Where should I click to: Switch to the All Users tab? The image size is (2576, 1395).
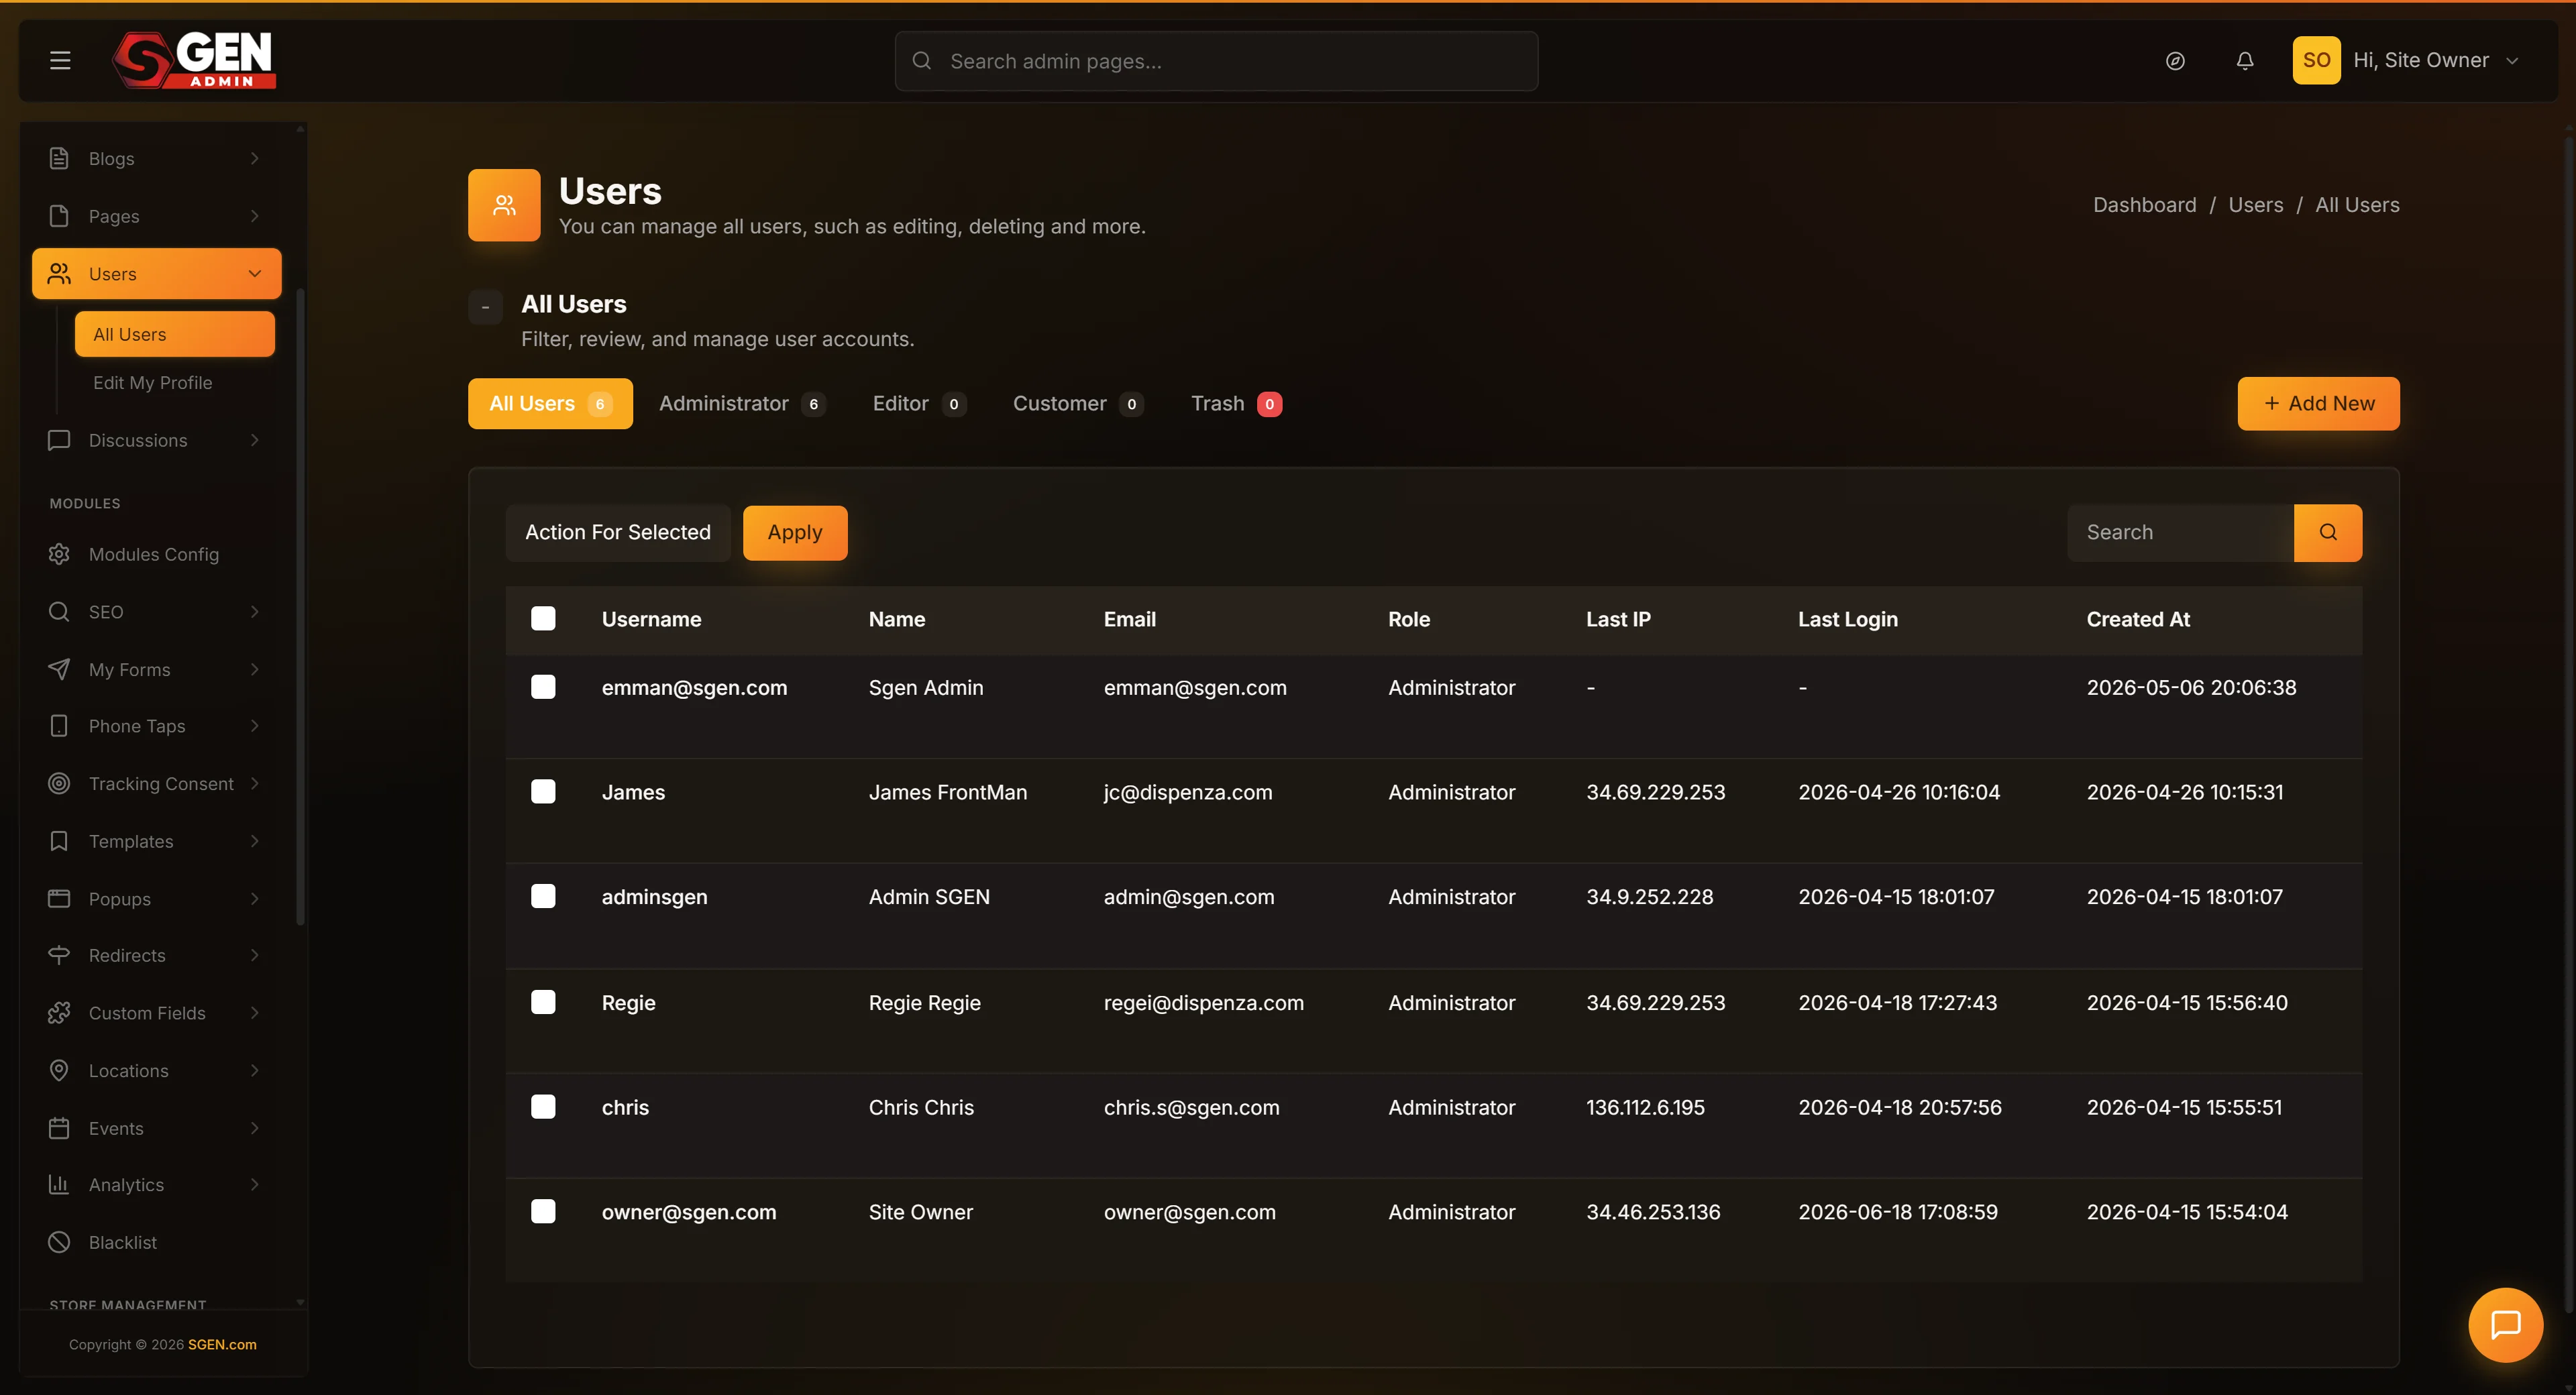(x=550, y=404)
